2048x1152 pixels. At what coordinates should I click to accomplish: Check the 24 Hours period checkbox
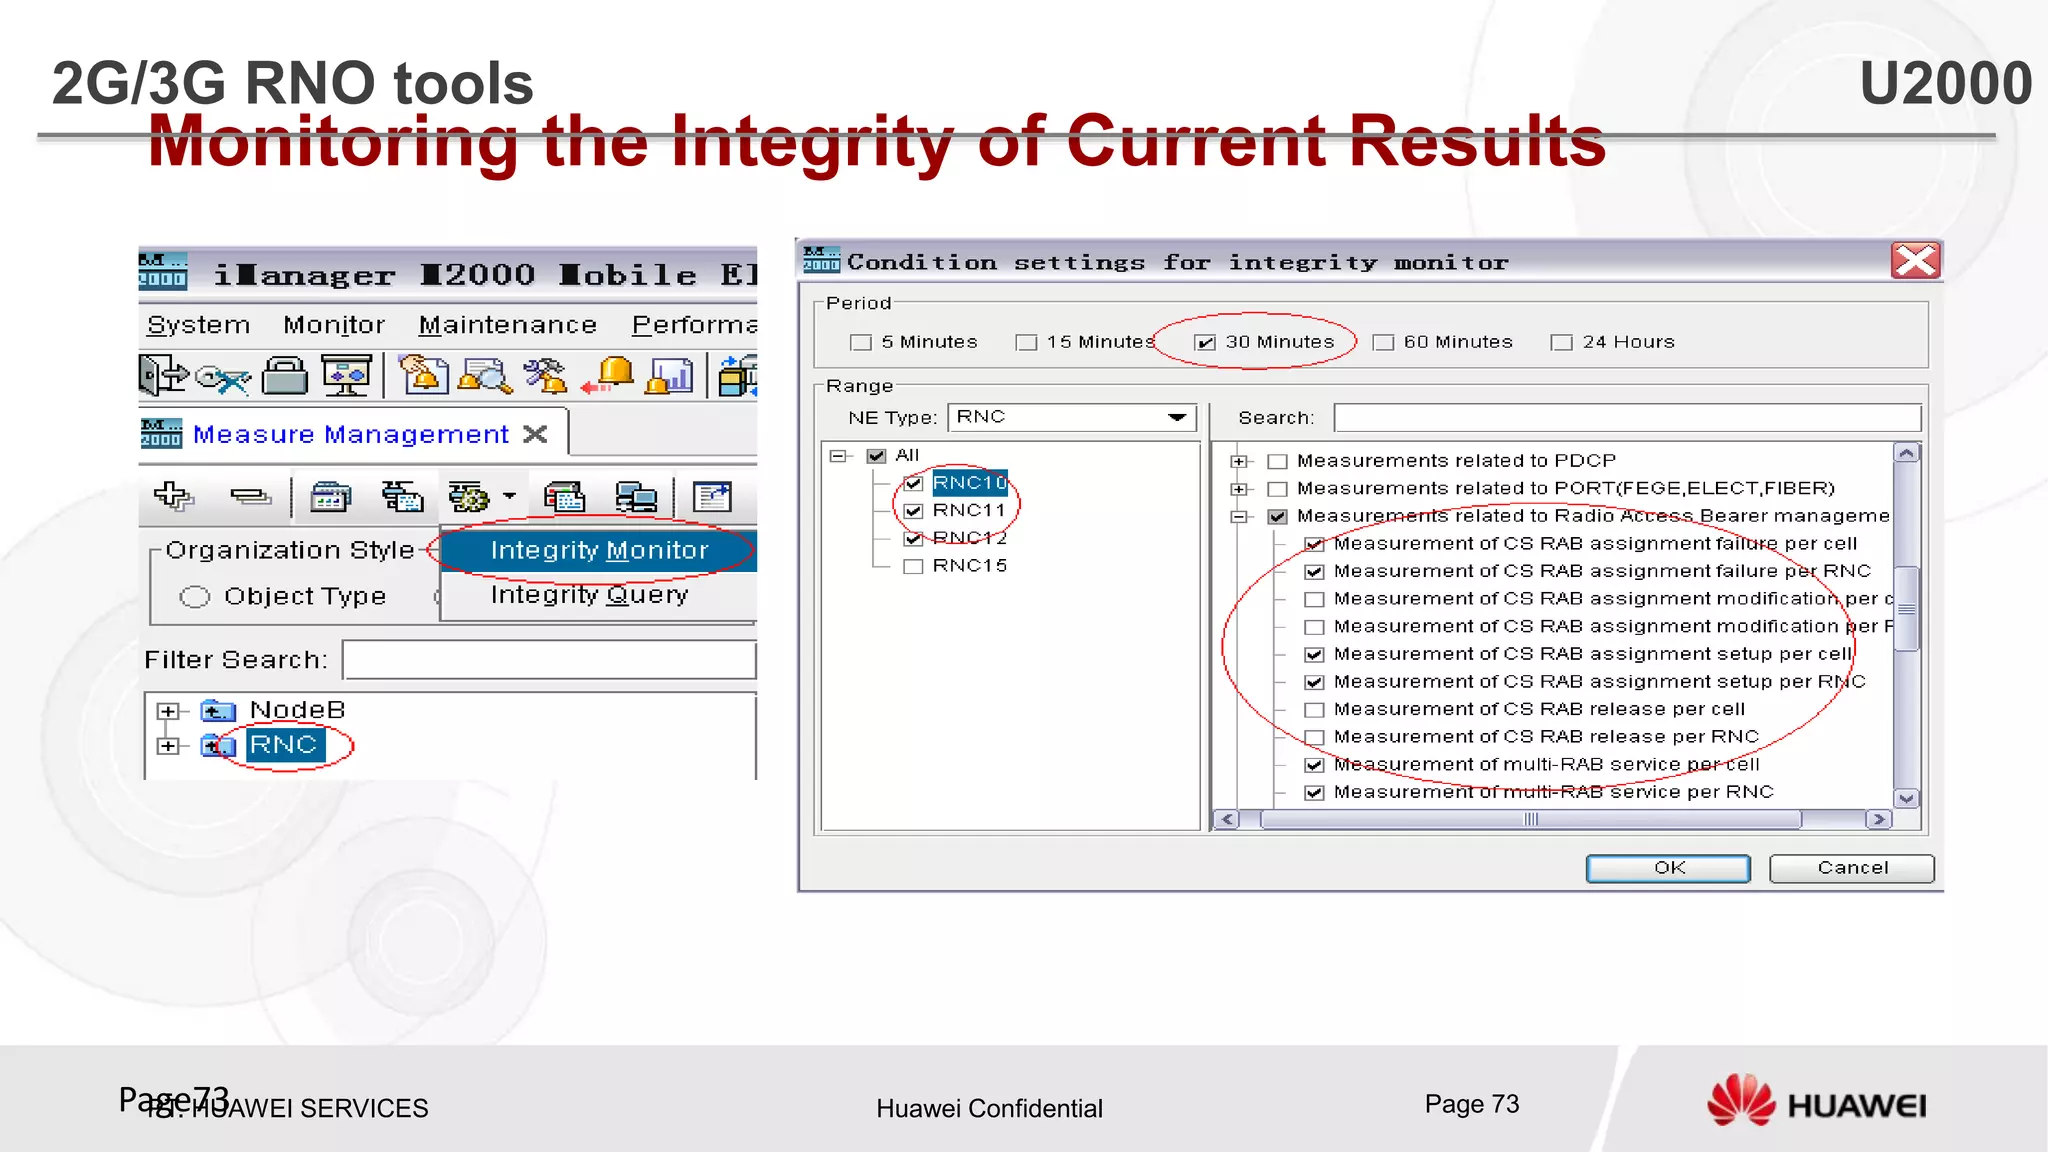[x=1561, y=343]
